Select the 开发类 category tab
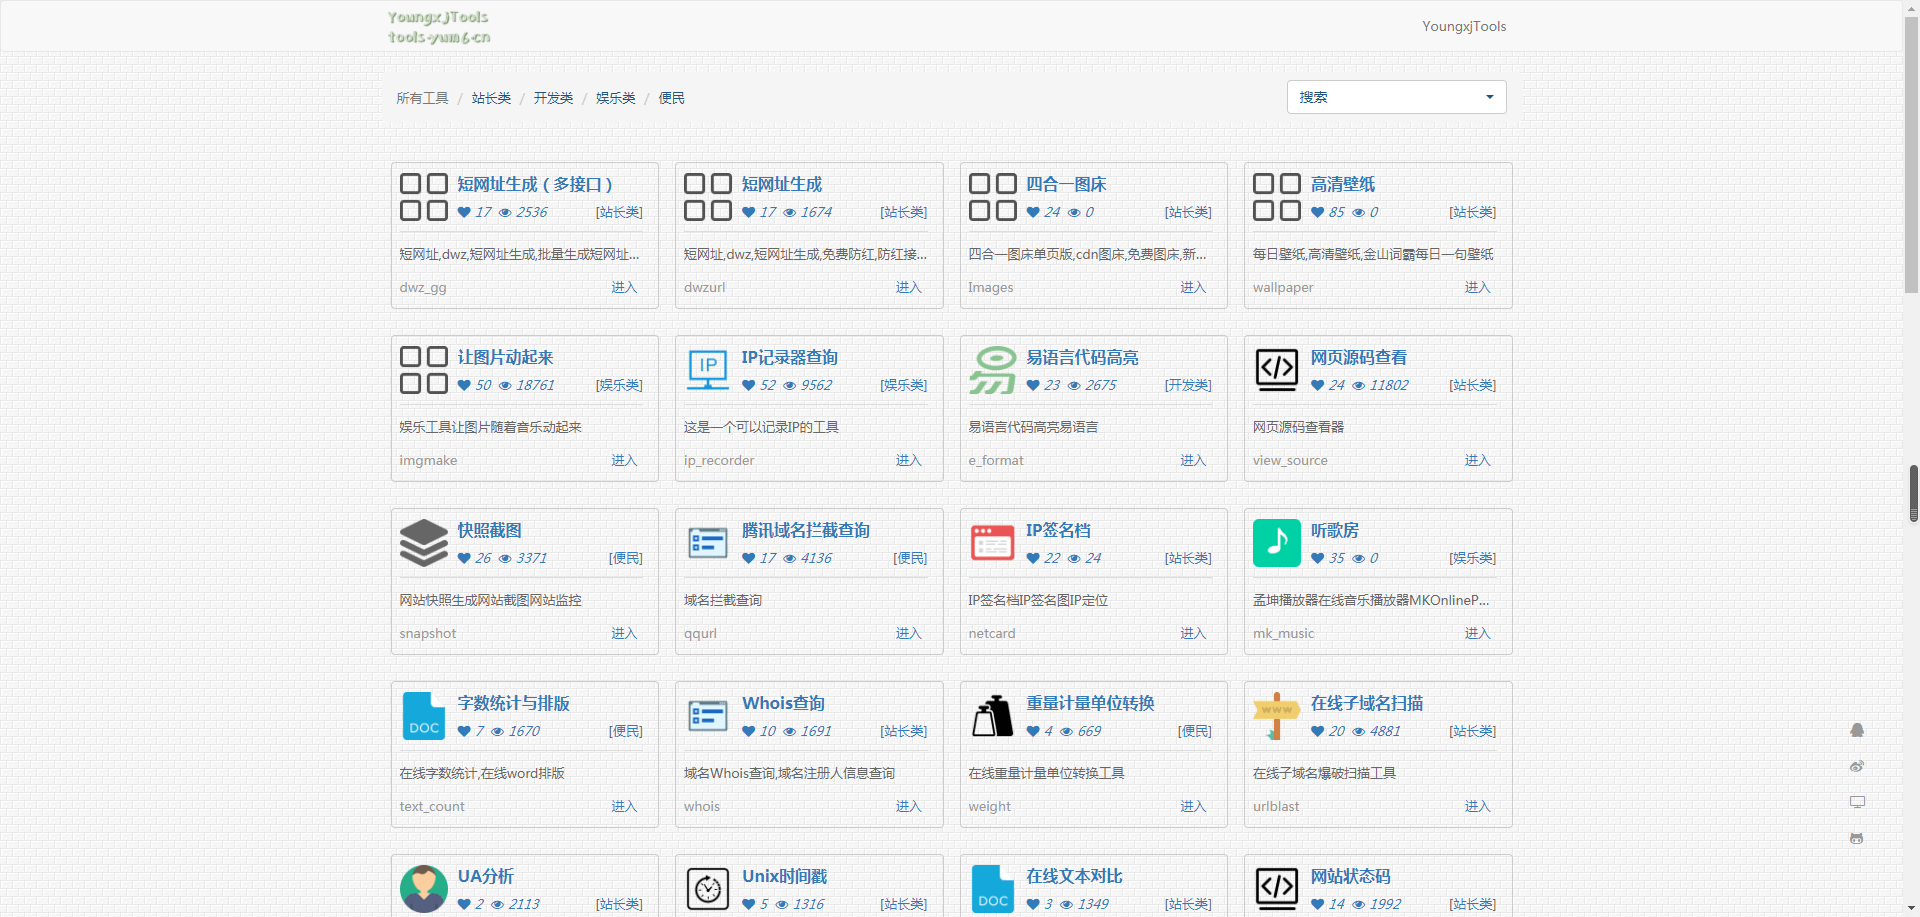The height and width of the screenshot is (917, 1920). (x=553, y=98)
